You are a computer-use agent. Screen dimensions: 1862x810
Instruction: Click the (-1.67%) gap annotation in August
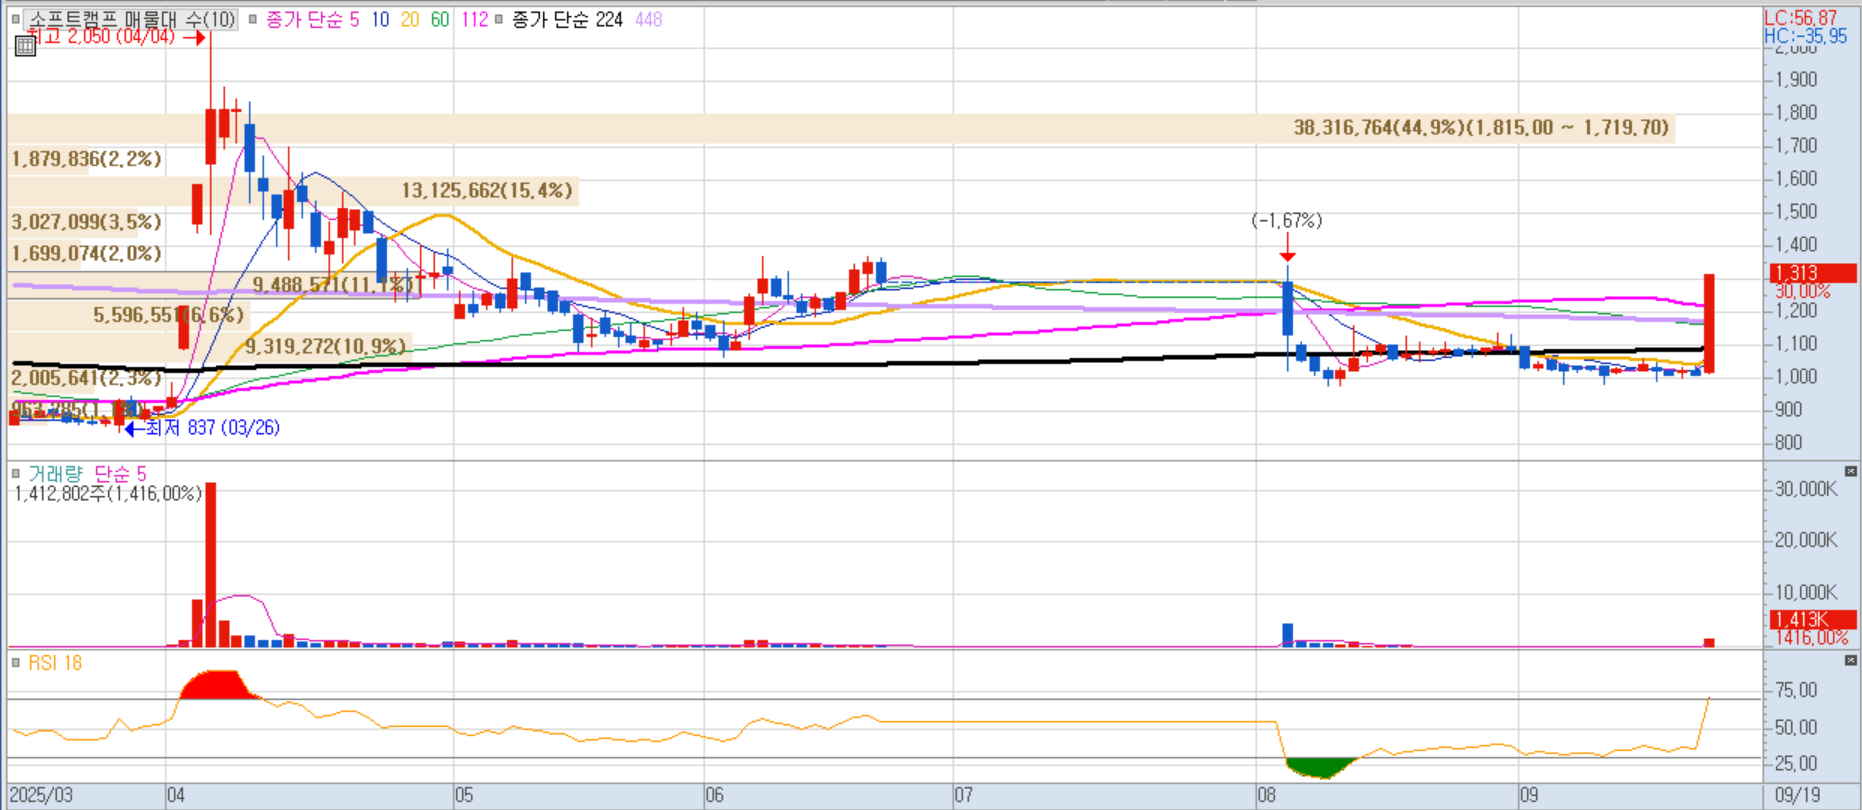[1287, 220]
